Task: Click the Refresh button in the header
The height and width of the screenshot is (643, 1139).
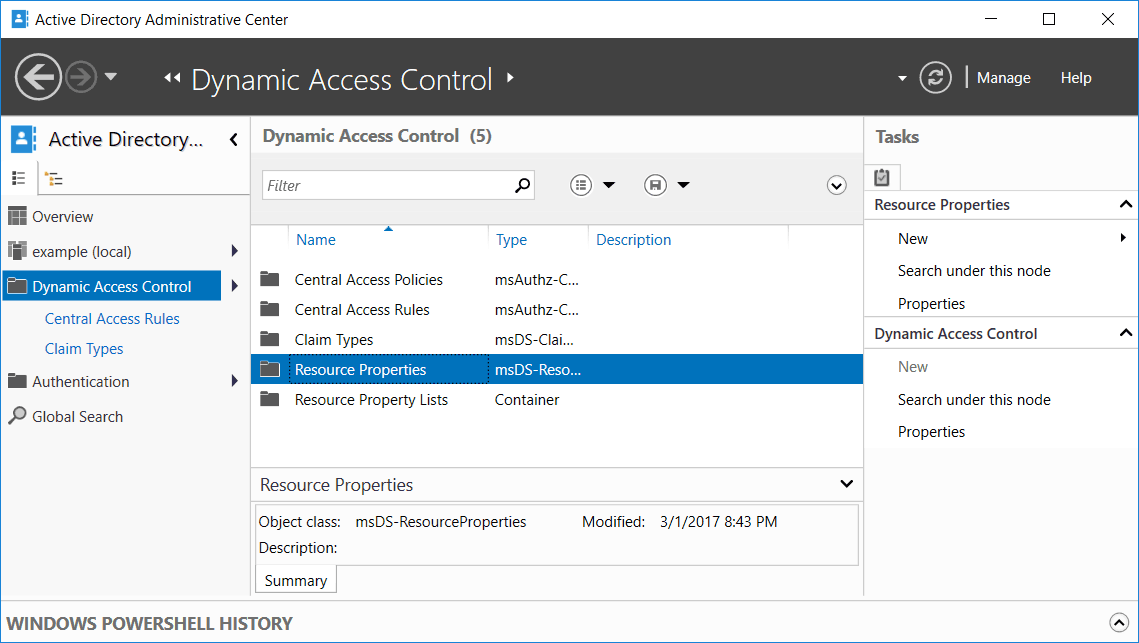Action: pos(936,78)
